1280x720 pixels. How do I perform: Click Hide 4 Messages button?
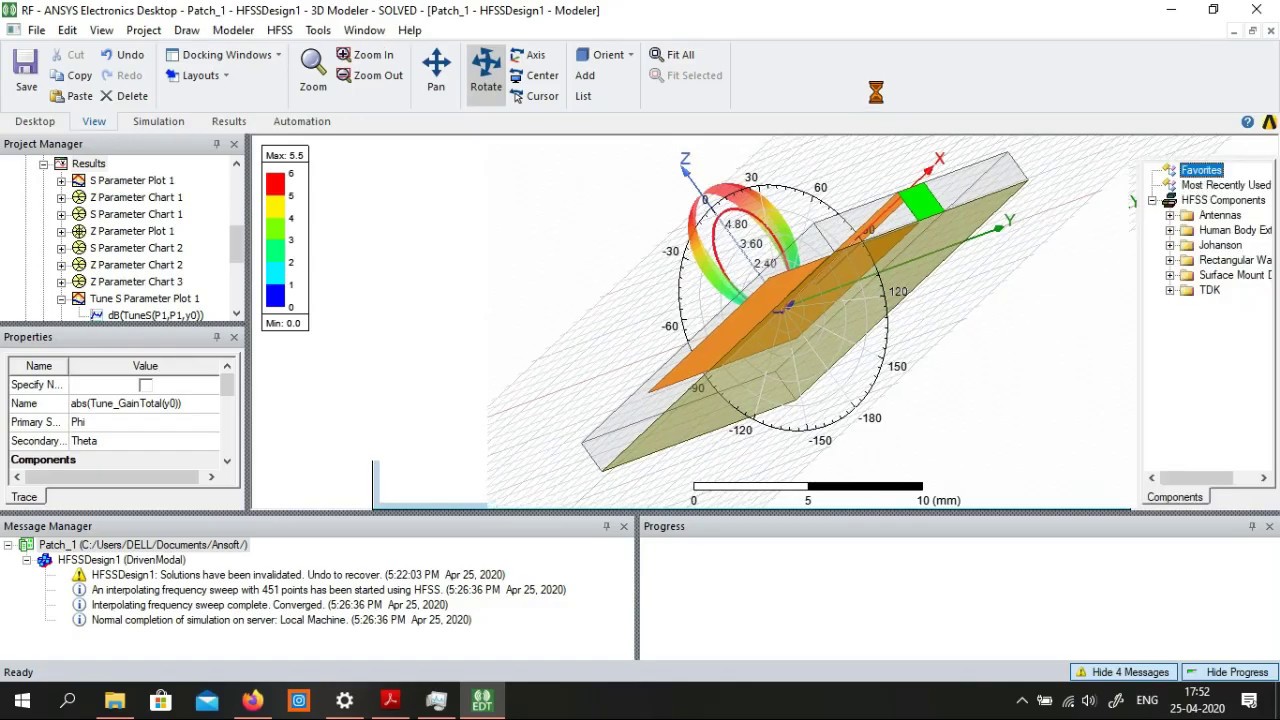coord(1122,672)
